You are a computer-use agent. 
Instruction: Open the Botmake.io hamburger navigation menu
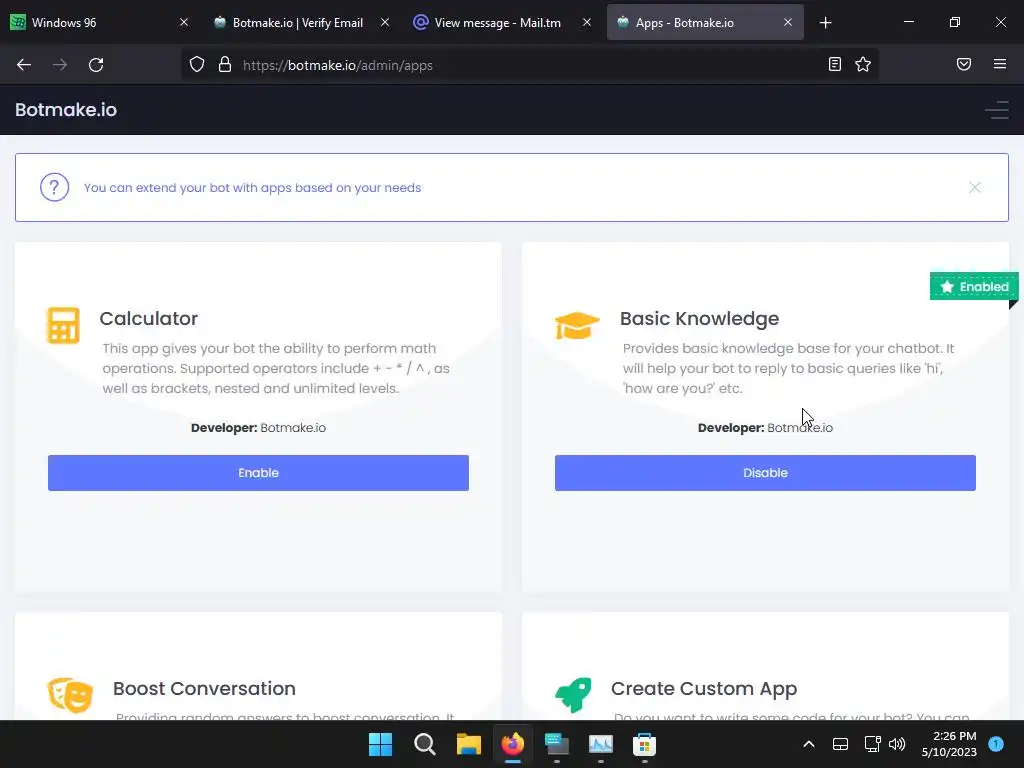pos(997,110)
